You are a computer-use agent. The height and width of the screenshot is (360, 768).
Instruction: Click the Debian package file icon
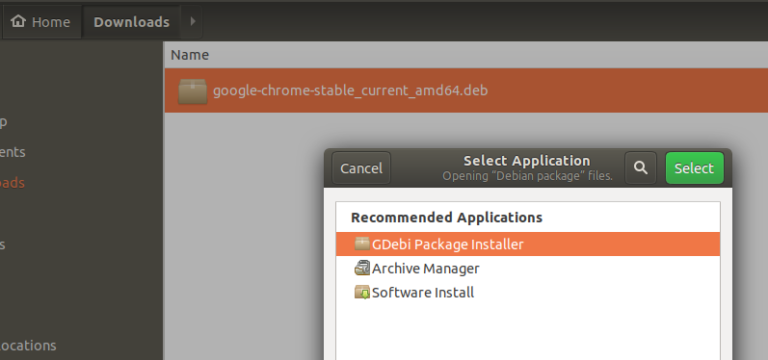click(x=192, y=91)
